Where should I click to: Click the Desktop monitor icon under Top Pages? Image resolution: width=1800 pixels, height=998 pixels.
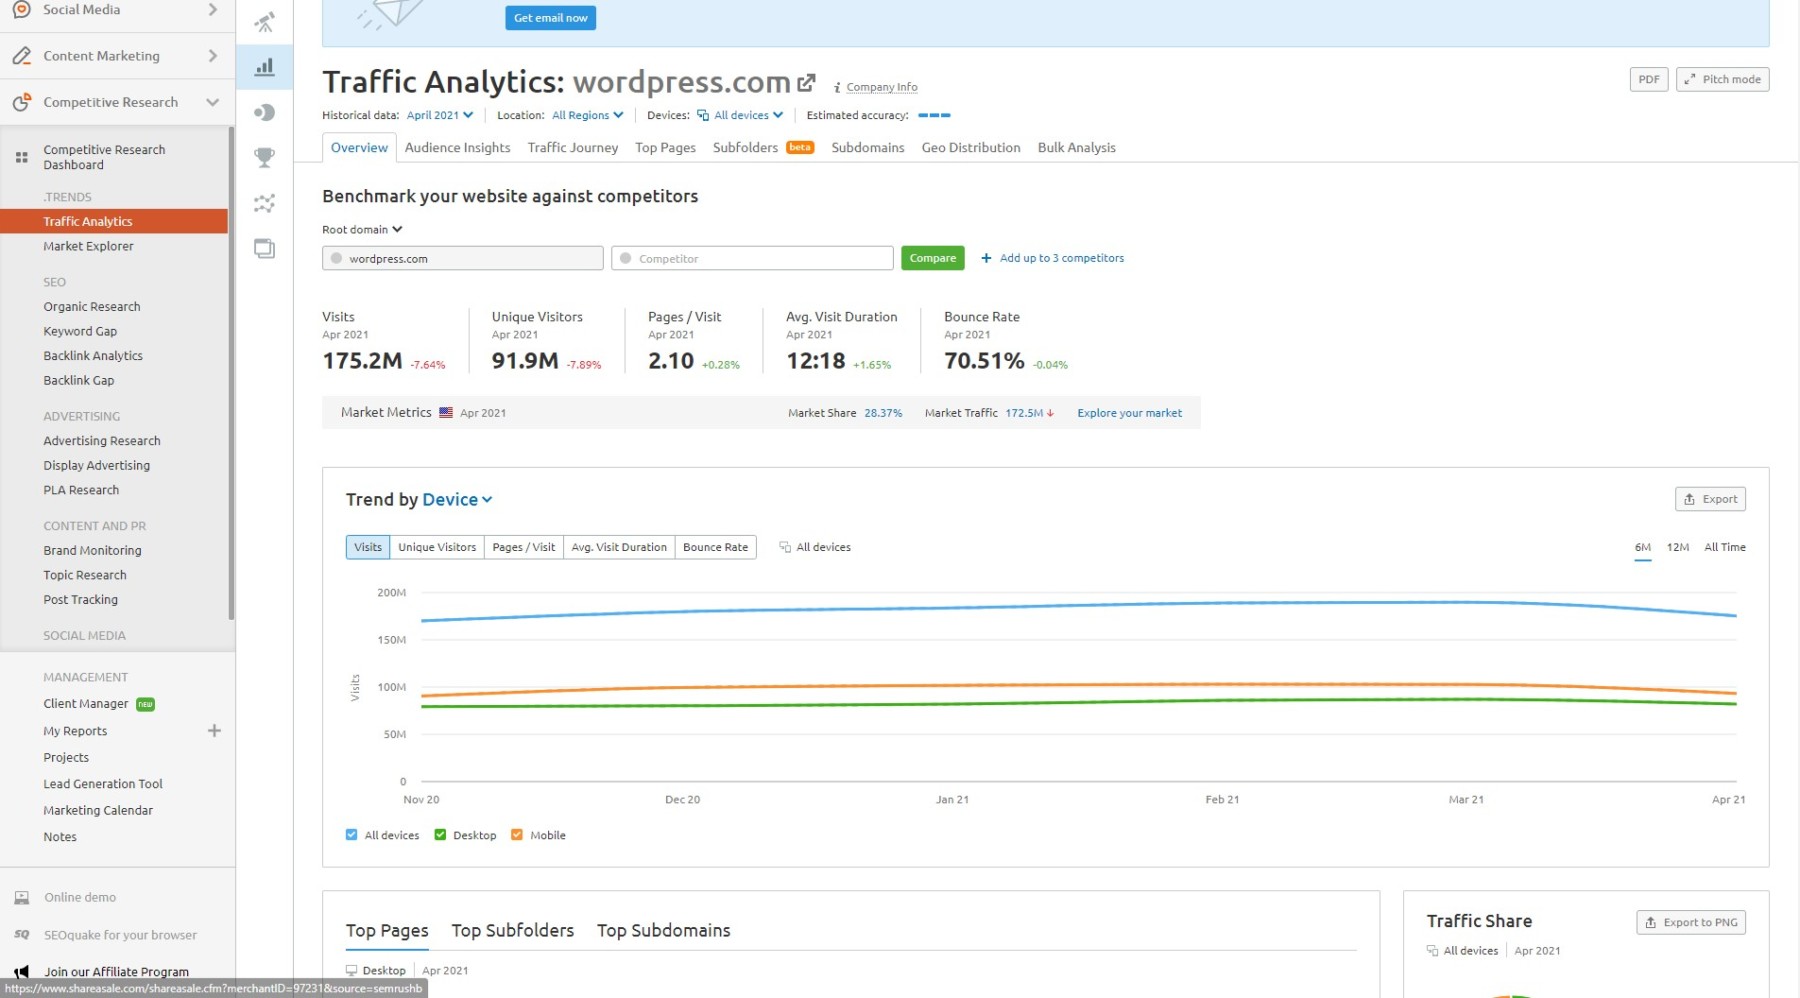coord(351,970)
